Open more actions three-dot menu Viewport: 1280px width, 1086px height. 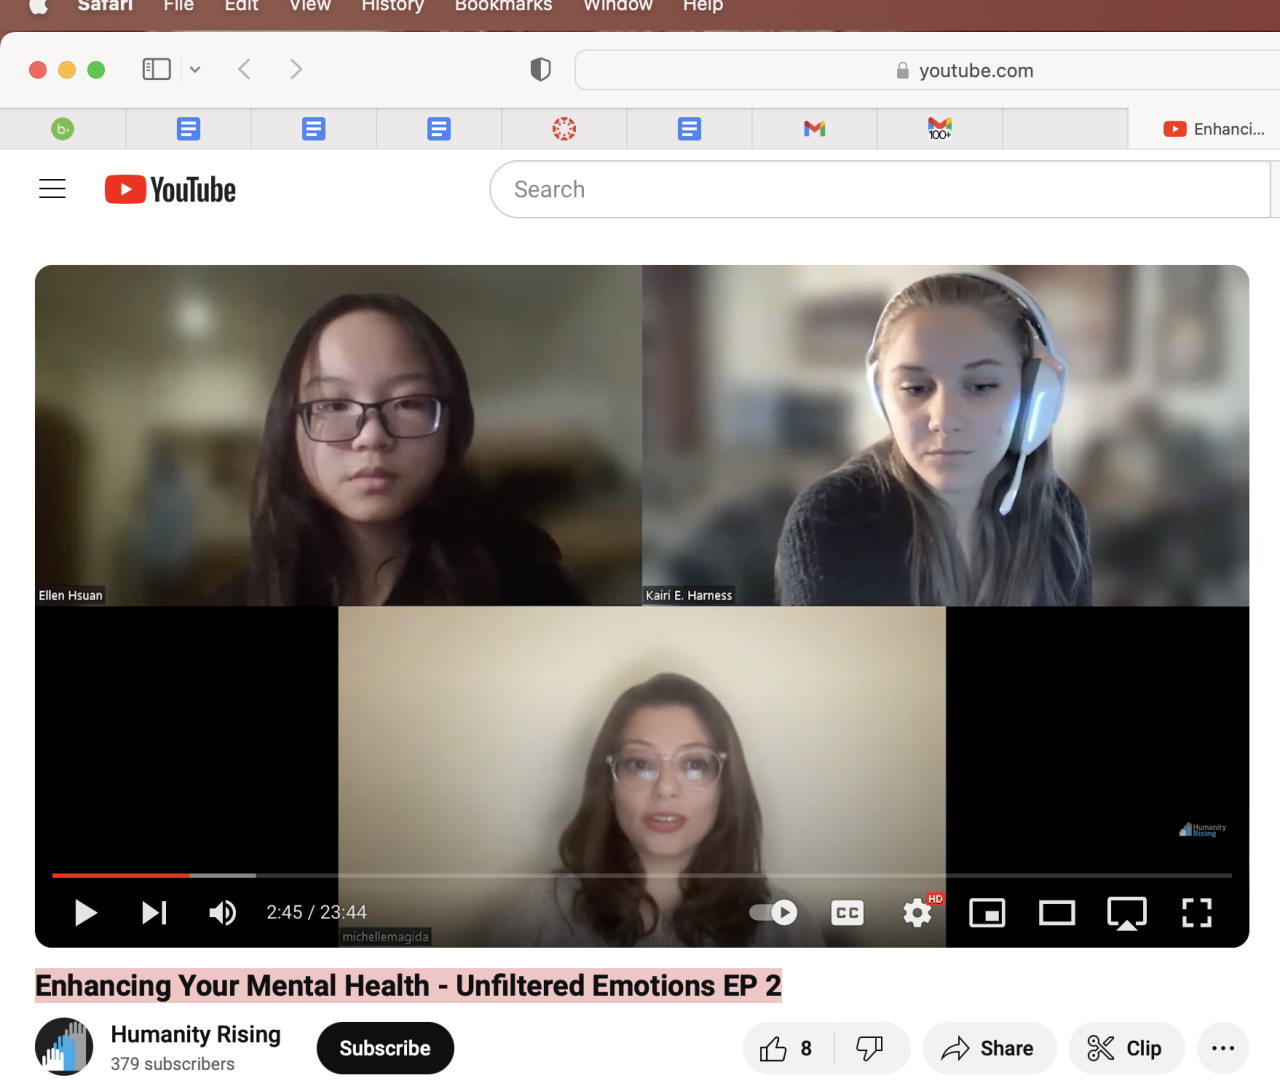point(1223,1048)
